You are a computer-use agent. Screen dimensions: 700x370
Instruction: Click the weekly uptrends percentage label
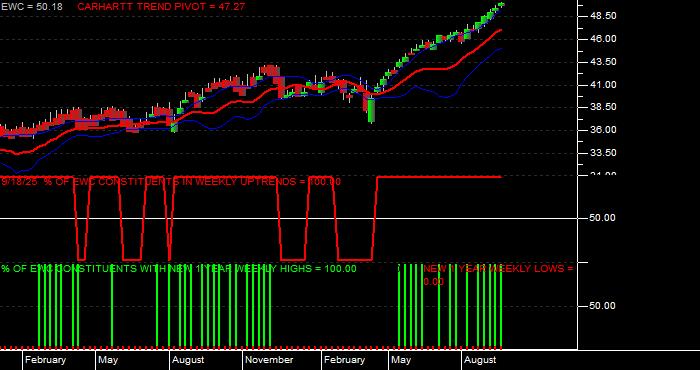click(171, 182)
